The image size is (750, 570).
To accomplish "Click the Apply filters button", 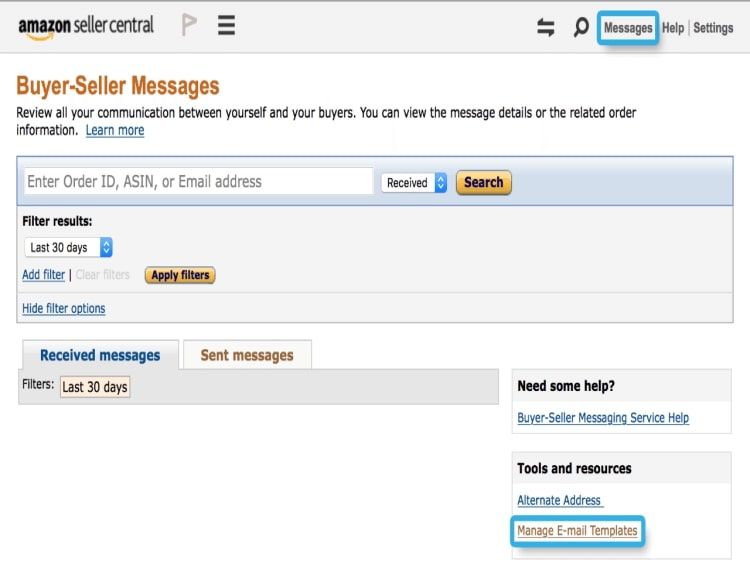I will pos(180,275).
